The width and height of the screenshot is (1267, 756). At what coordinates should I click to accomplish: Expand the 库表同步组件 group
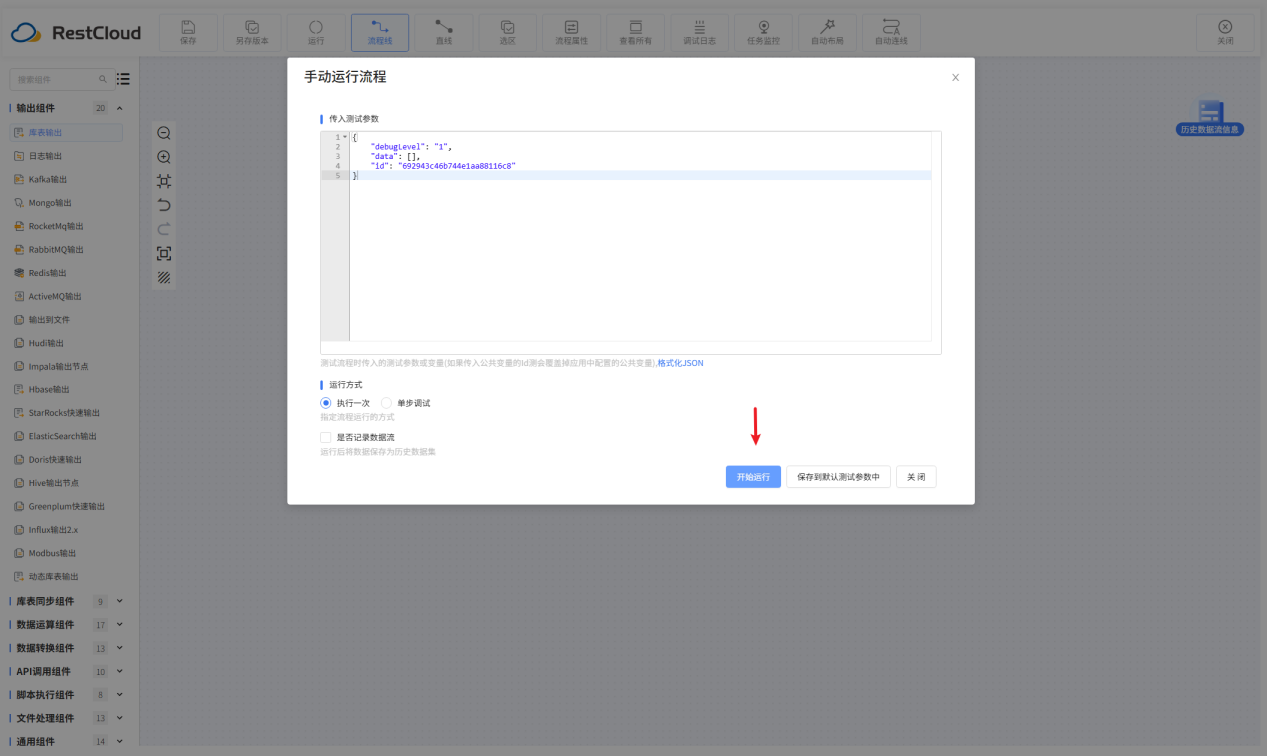click(x=120, y=601)
